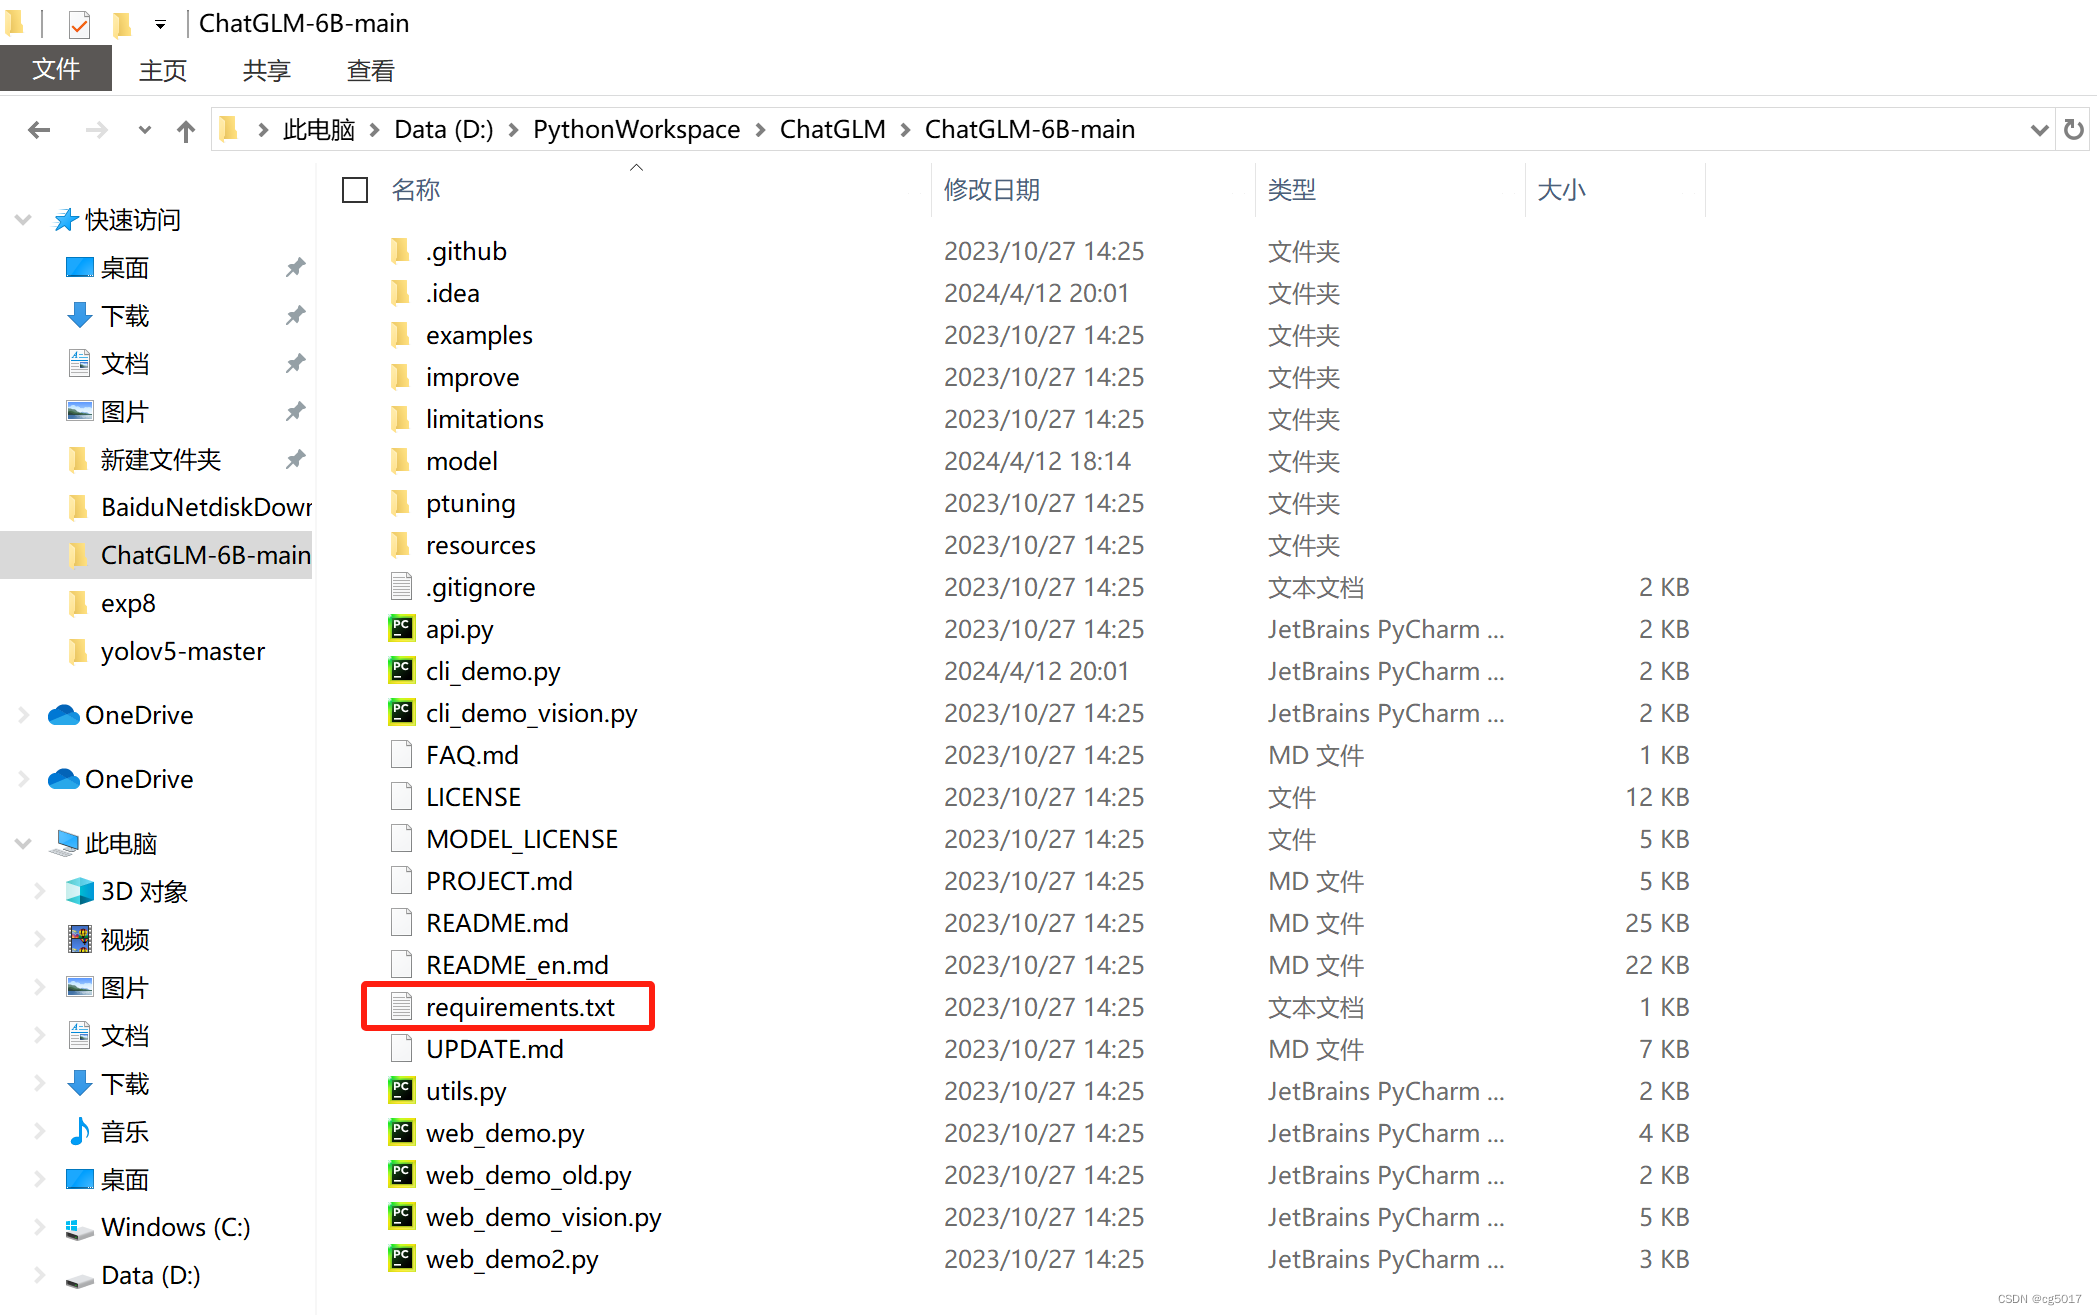Click the api.py PyCharm icon
2097x1315 pixels.
401,628
